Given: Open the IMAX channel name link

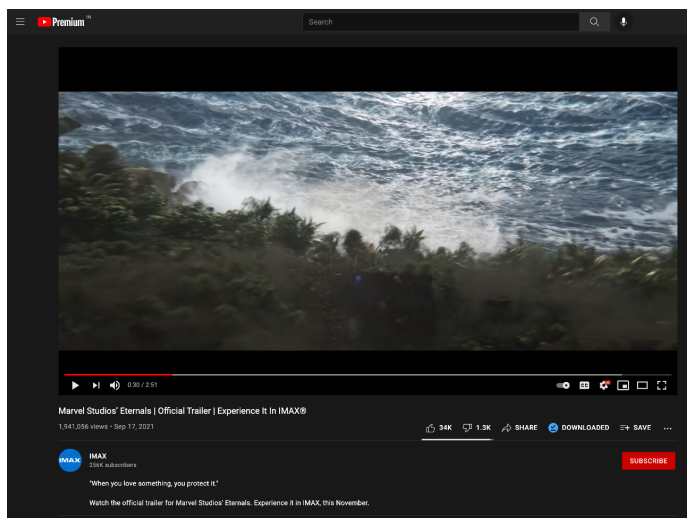Looking at the screenshot, I should pos(98,456).
